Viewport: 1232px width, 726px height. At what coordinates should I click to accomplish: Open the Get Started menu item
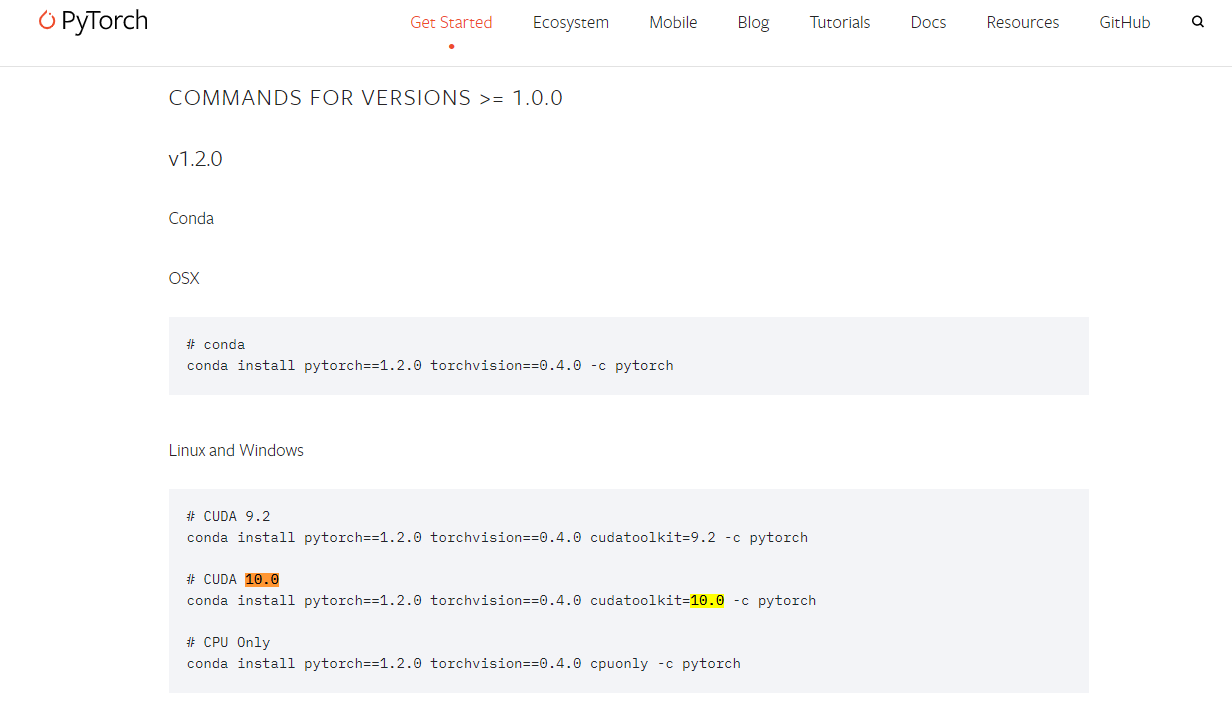pos(451,22)
